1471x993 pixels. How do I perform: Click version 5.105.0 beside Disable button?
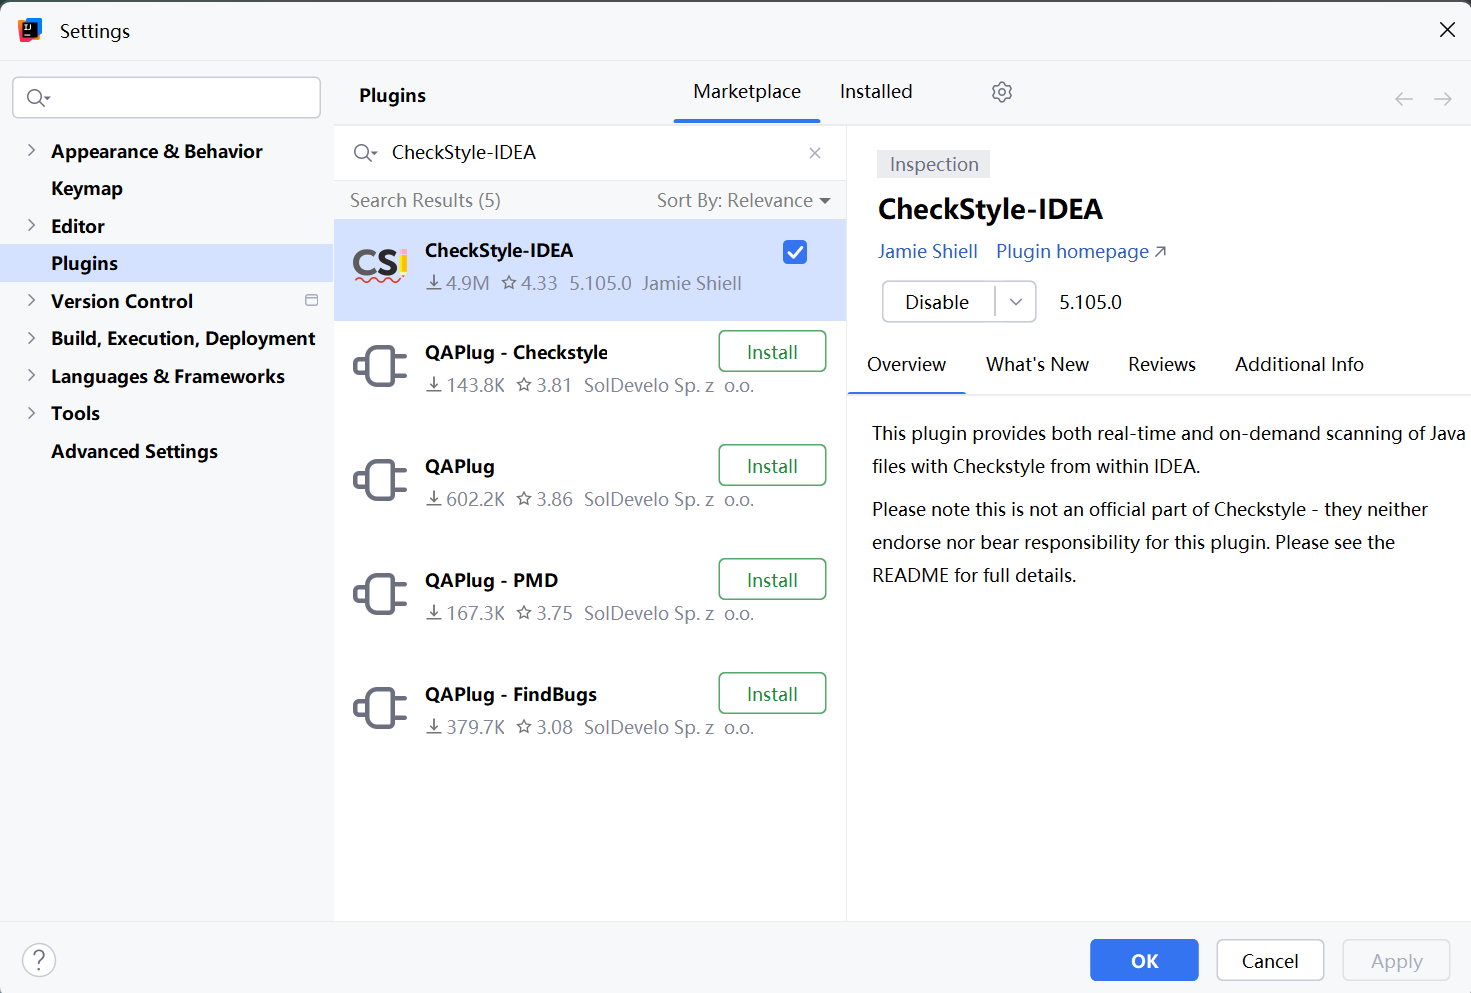tap(1090, 302)
